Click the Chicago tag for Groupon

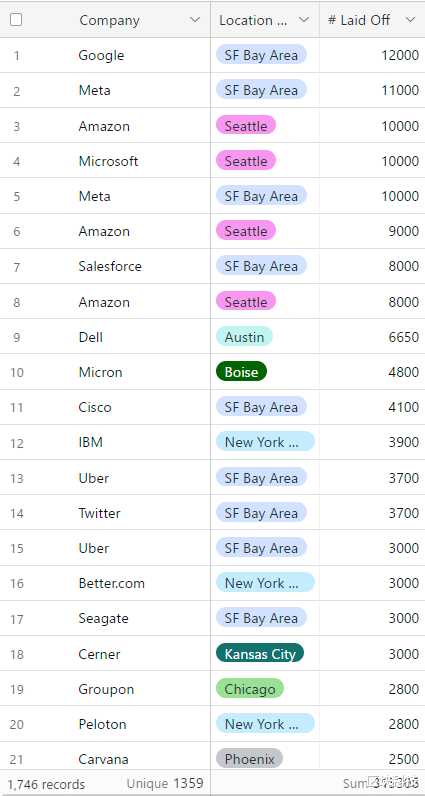[x=250, y=689]
